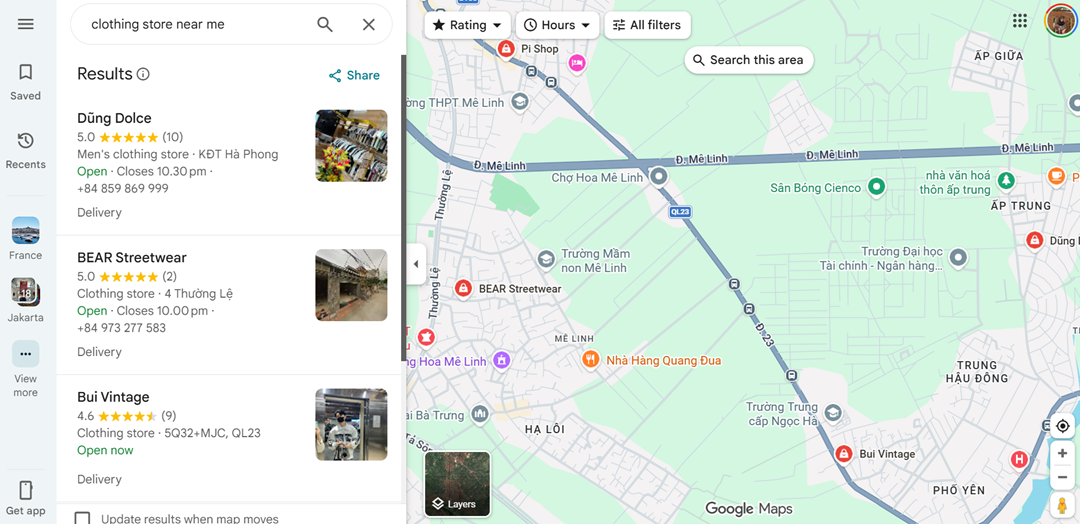Click the Dũng map pin at right edge
The width and height of the screenshot is (1080, 524).
coord(1034,240)
